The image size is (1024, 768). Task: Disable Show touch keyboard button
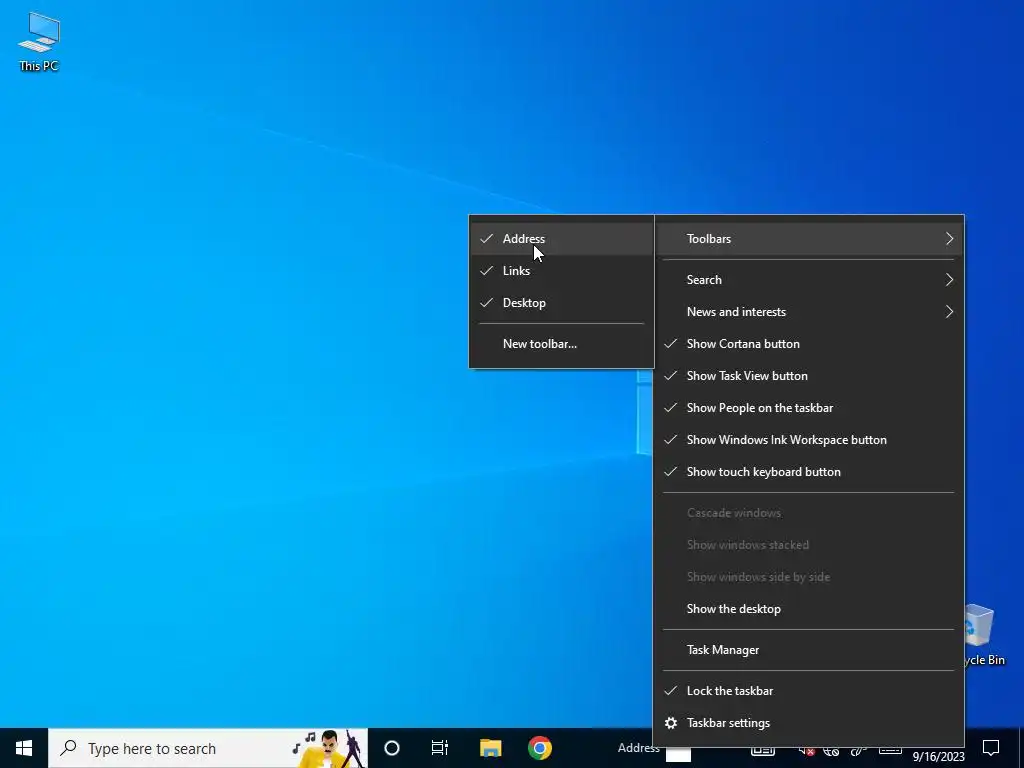pos(809,472)
